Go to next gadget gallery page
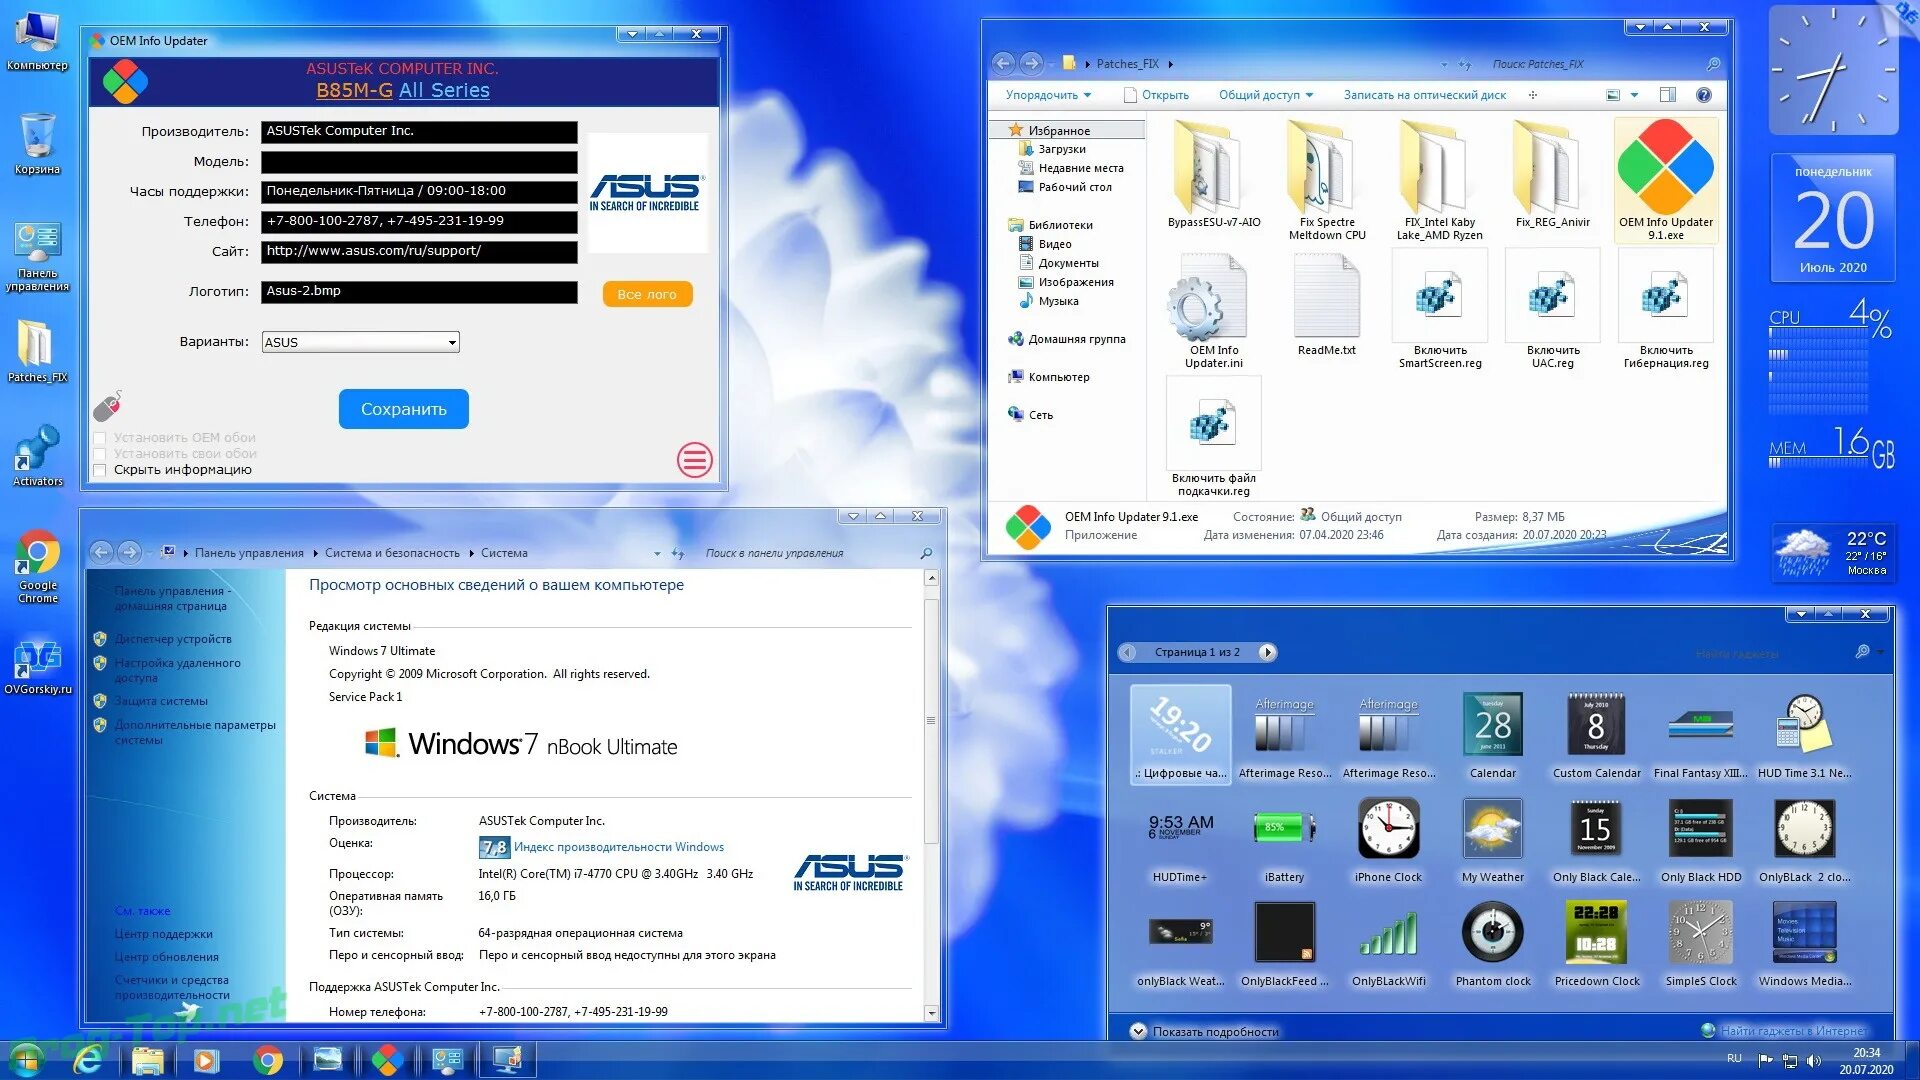Viewport: 1920px width, 1080px height. coord(1267,652)
